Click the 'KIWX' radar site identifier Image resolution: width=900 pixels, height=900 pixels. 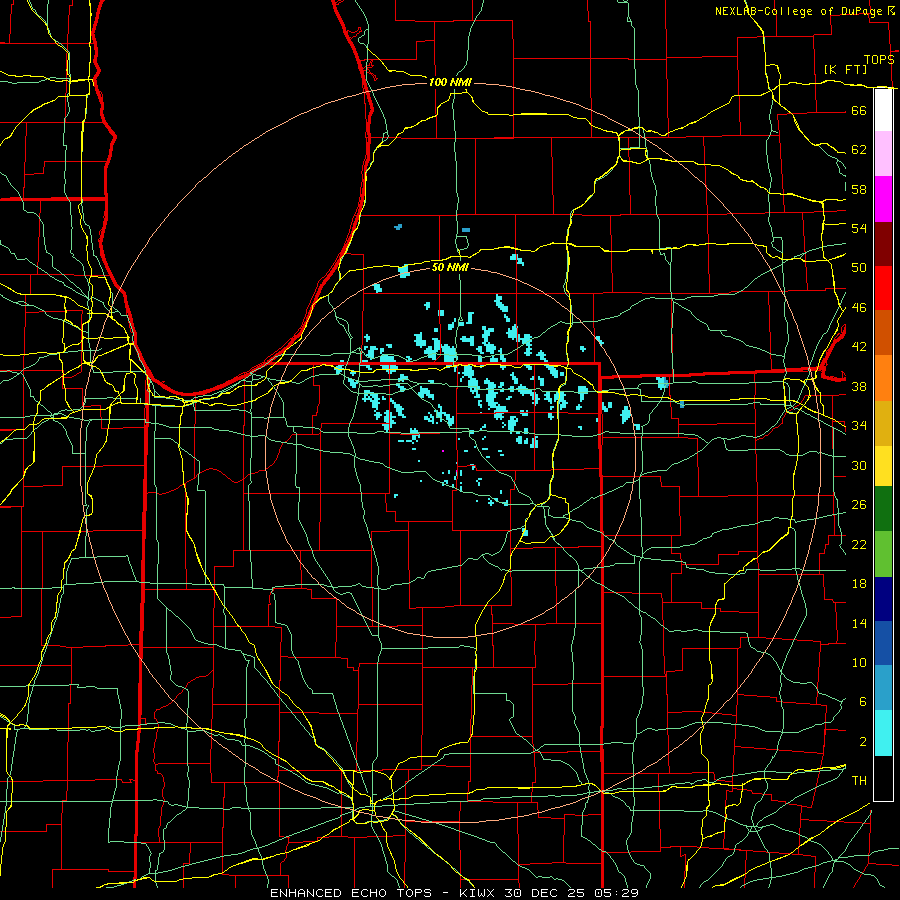[479, 893]
